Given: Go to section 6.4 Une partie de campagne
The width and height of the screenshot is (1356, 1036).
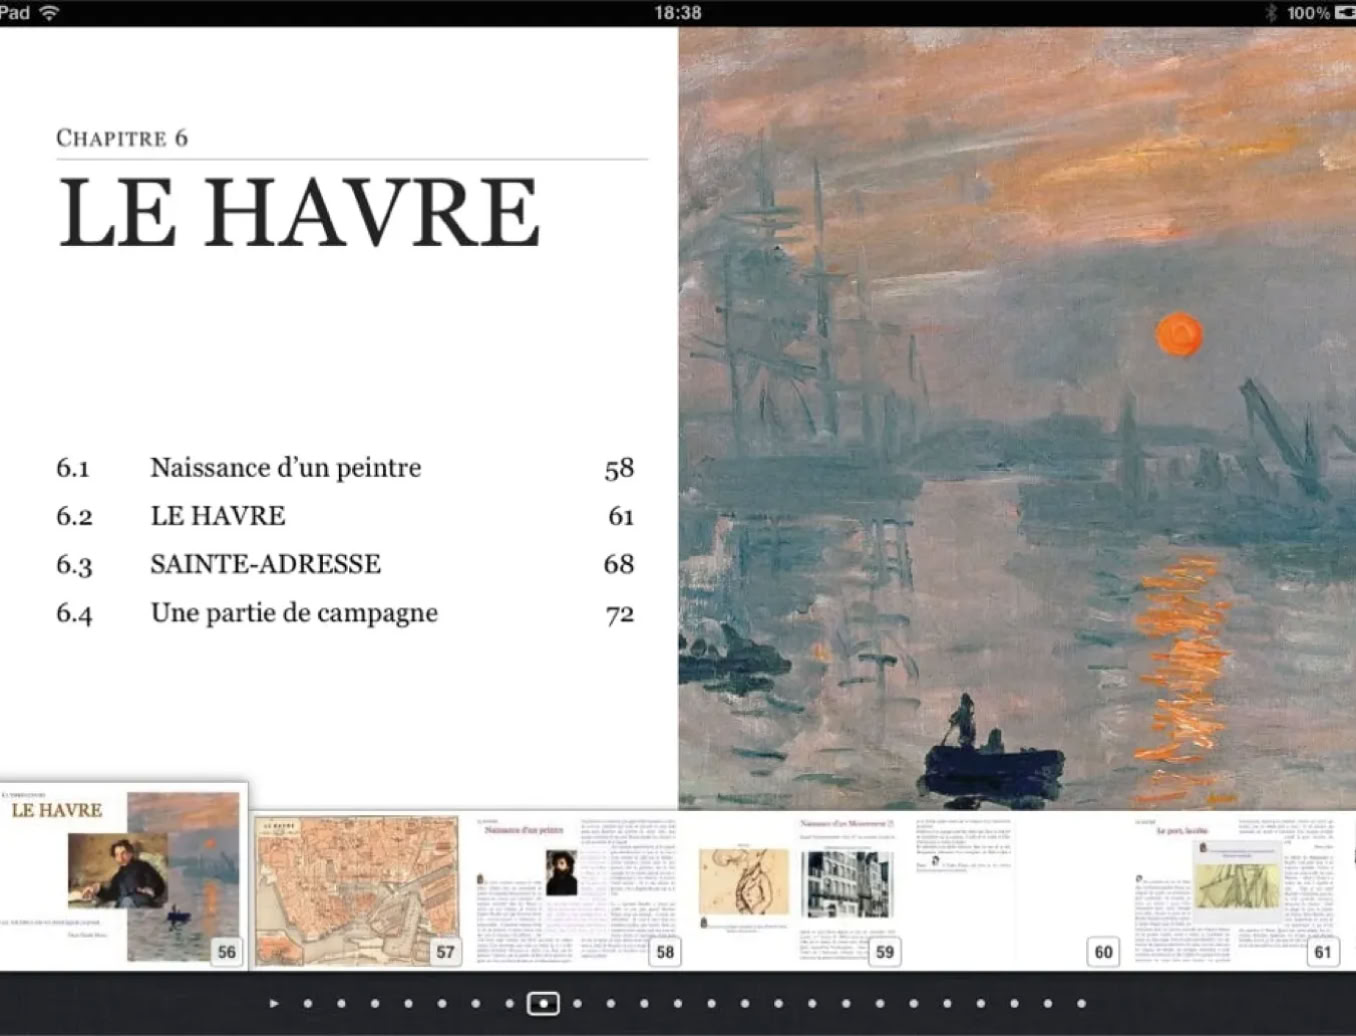Looking at the screenshot, I should (x=294, y=613).
